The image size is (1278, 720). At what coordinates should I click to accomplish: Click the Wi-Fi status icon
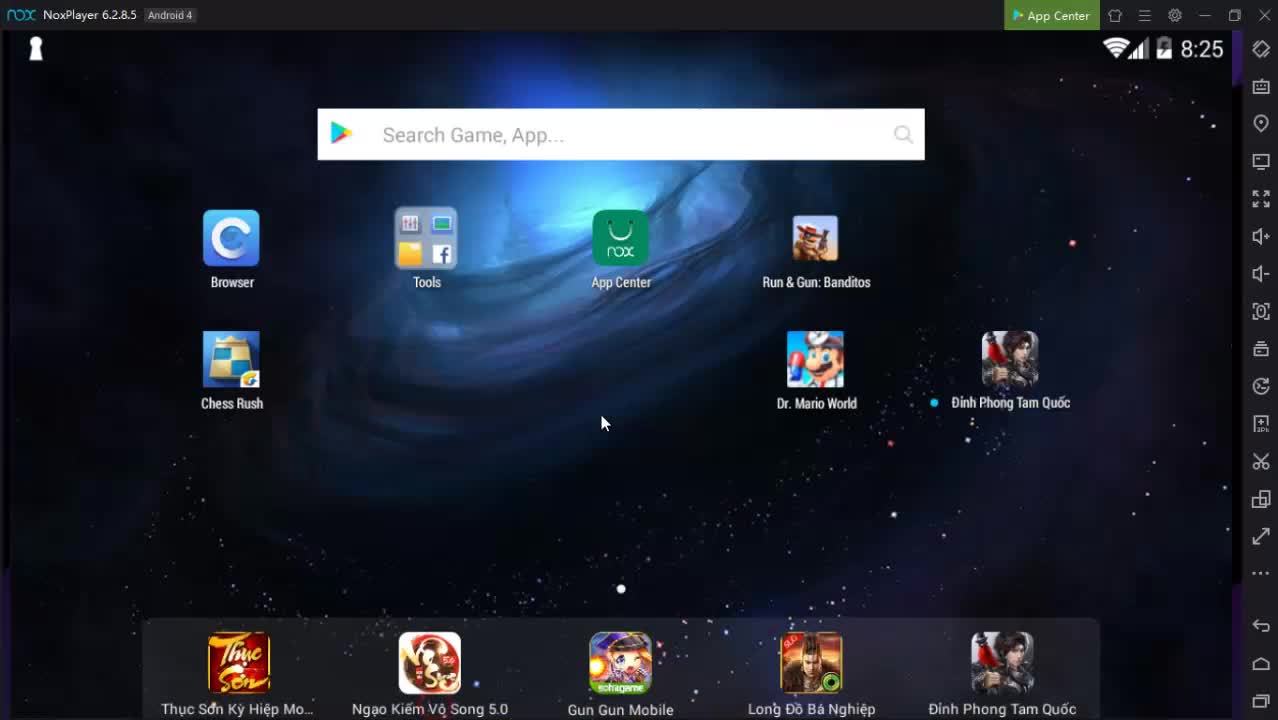pyautogui.click(x=1115, y=48)
